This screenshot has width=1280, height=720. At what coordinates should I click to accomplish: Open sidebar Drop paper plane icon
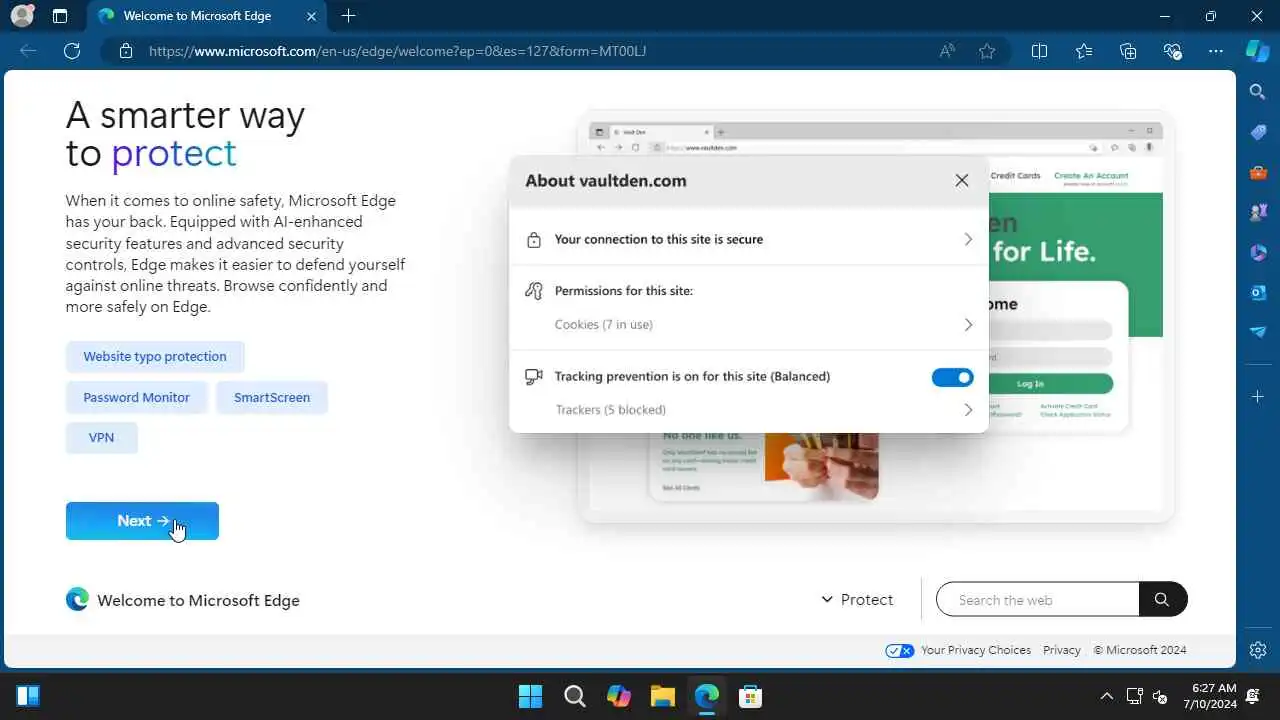(1258, 332)
